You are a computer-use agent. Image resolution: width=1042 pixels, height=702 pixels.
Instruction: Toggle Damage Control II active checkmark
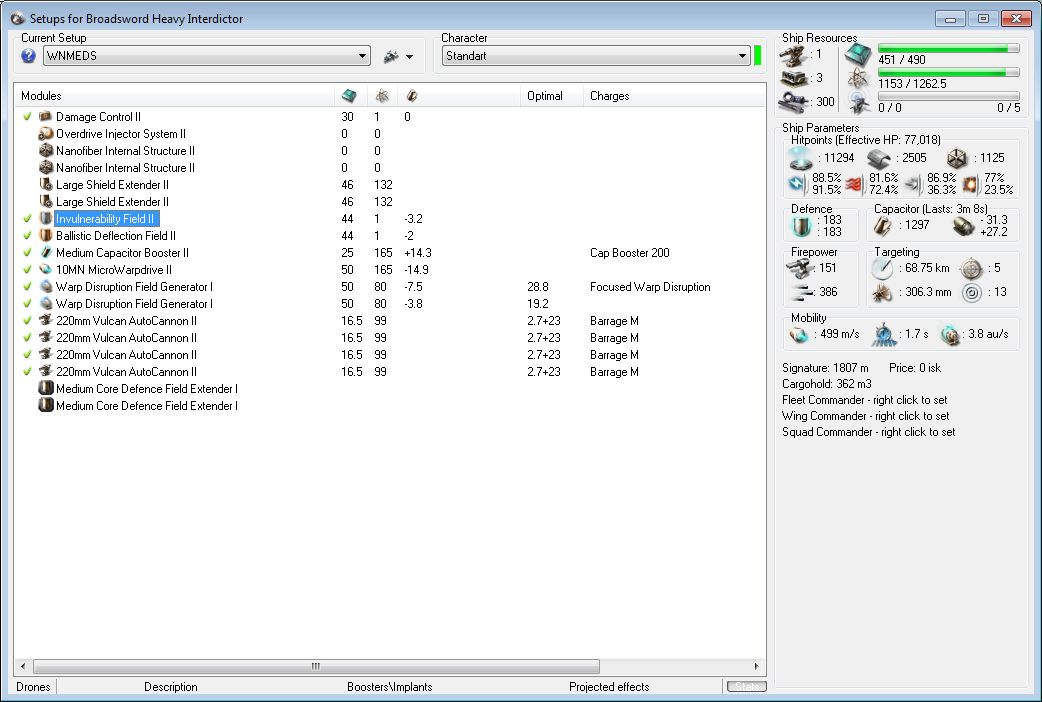[27, 116]
